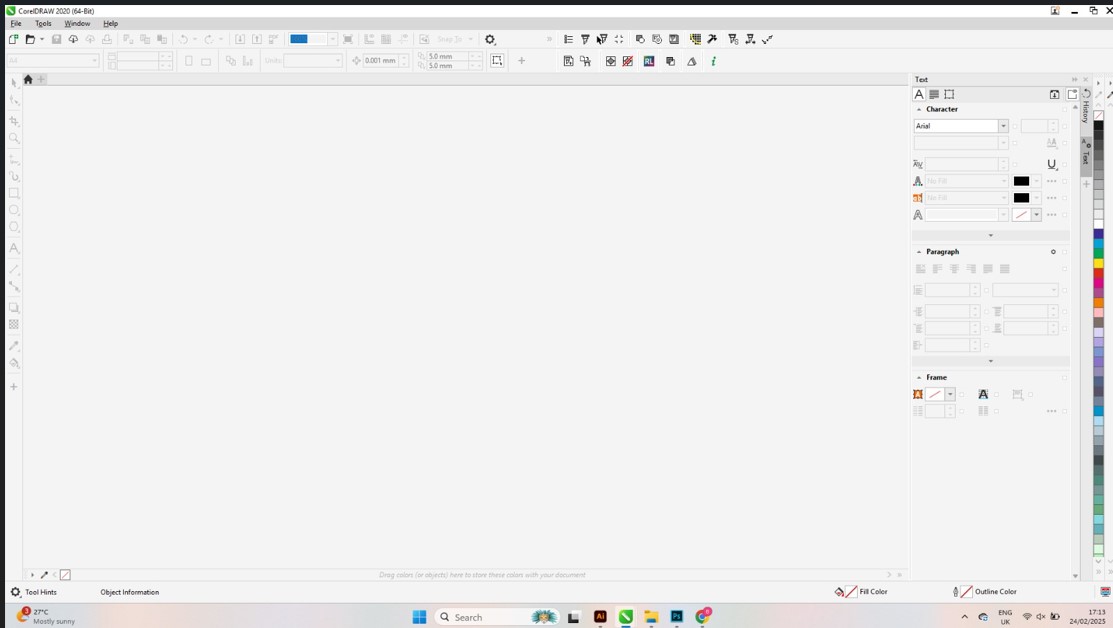
Task: Pick the black swatch in color palette
Action: [x=1098, y=126]
